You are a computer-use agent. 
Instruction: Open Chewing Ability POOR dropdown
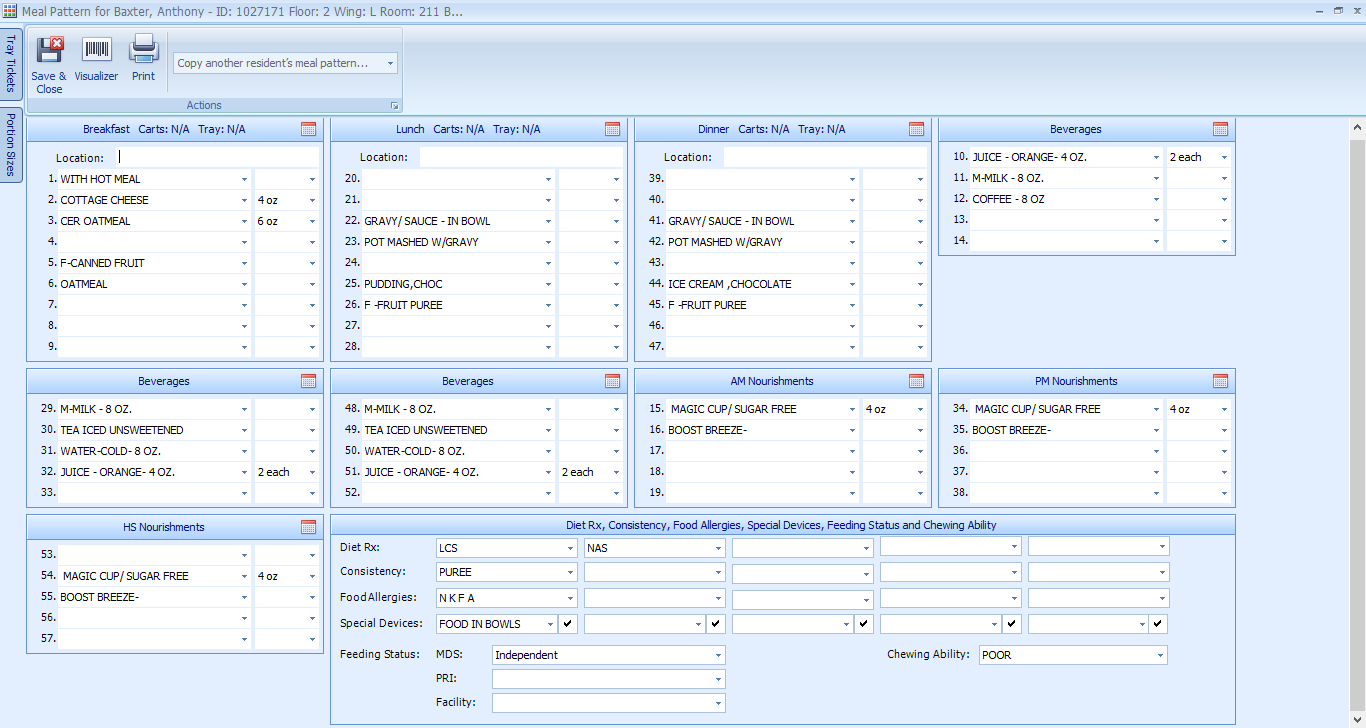point(1160,655)
